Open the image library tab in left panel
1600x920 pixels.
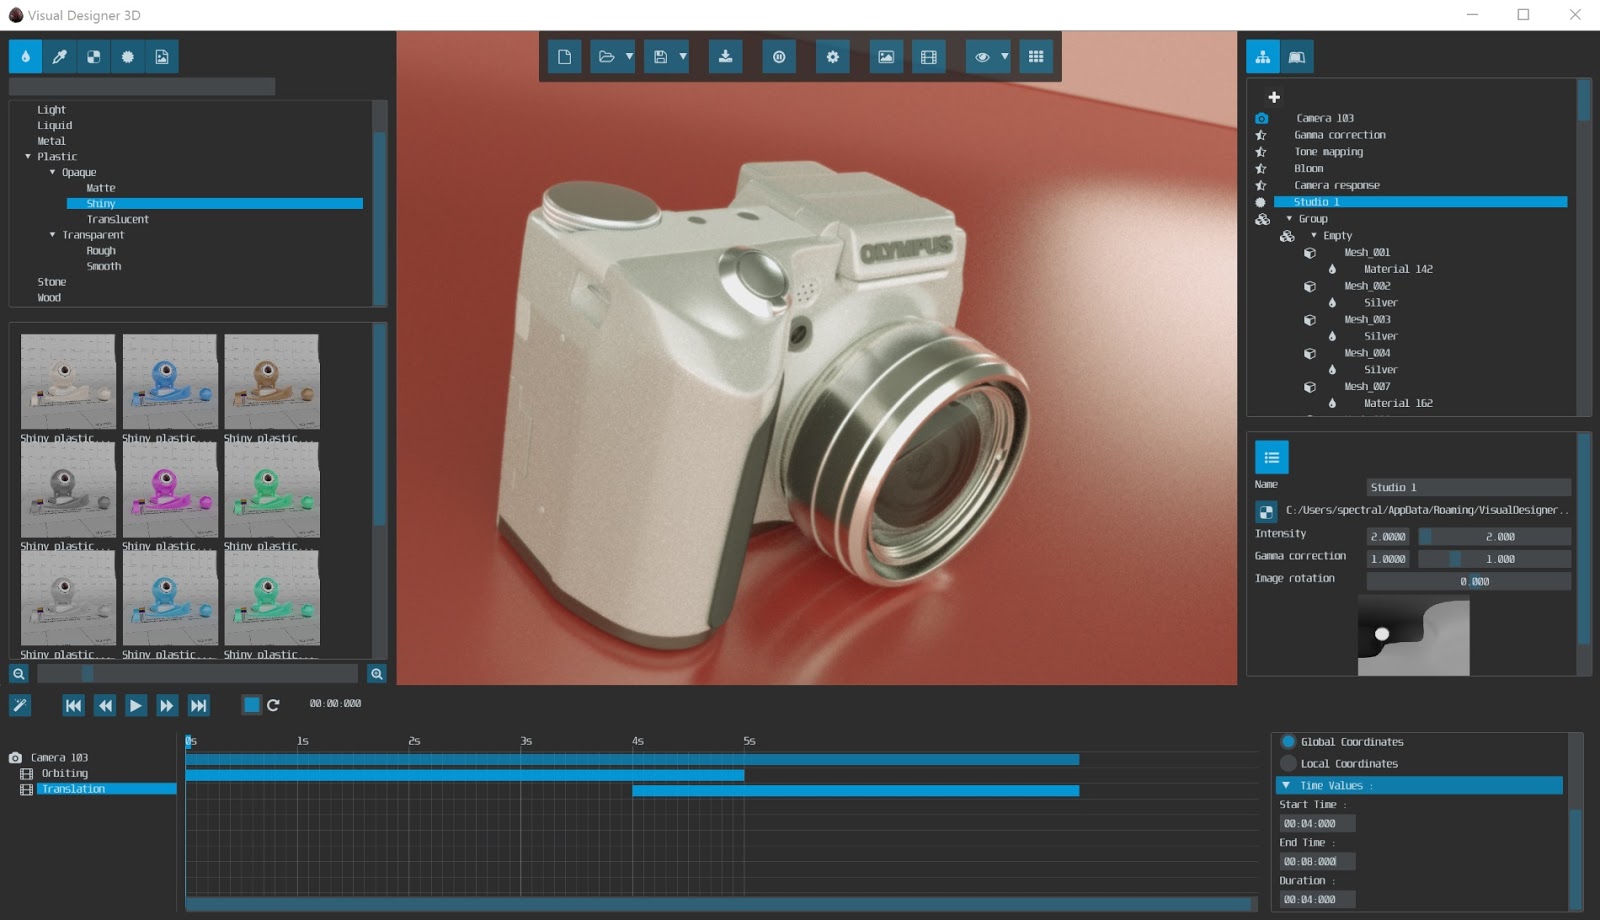point(162,57)
